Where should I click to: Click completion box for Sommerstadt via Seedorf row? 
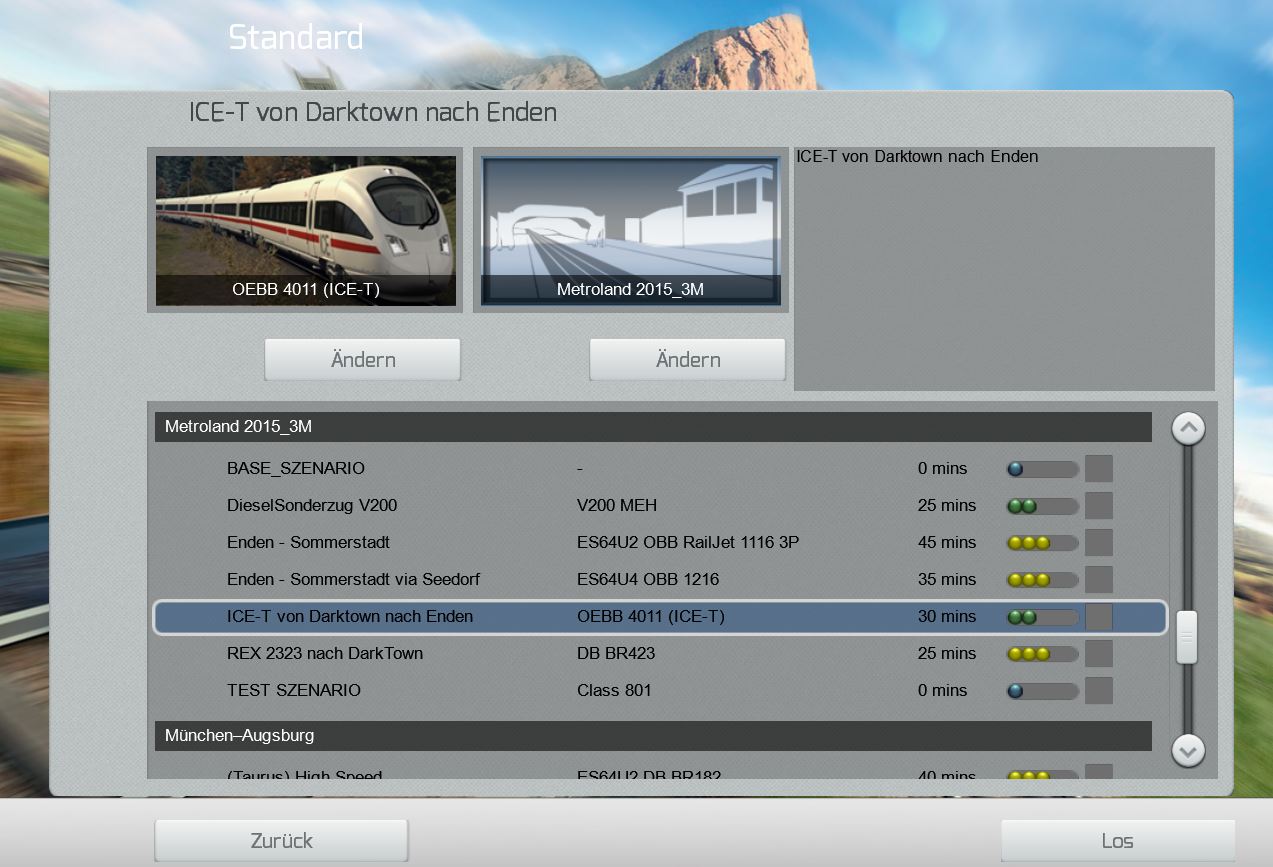point(1099,579)
